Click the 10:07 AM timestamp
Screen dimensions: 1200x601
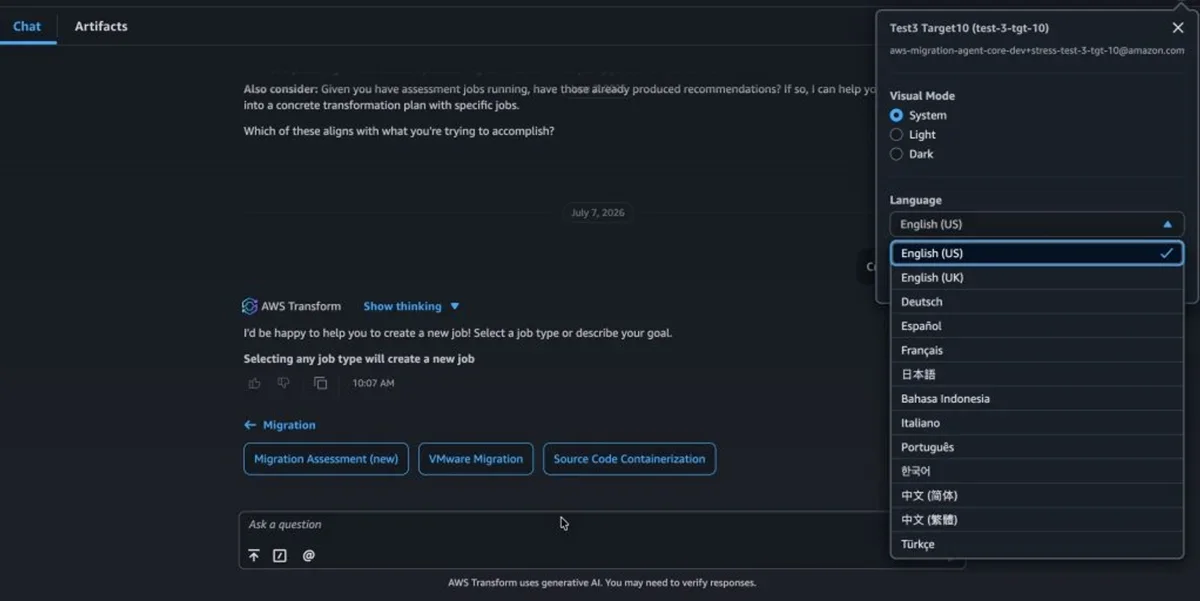(373, 383)
